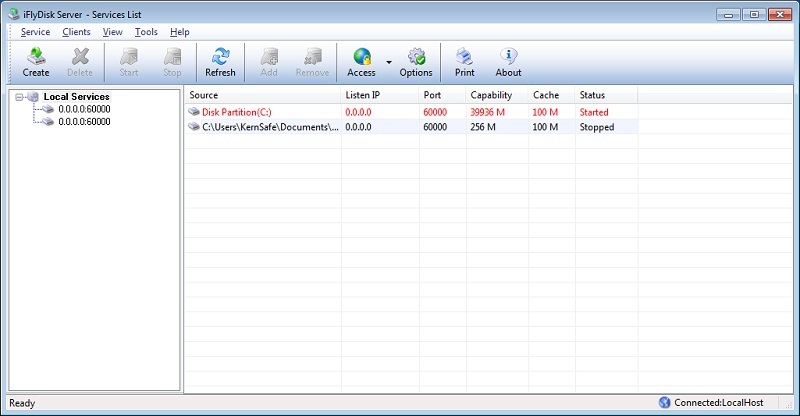The image size is (800, 416).
Task: Open the Options gear icon
Action: 416,62
